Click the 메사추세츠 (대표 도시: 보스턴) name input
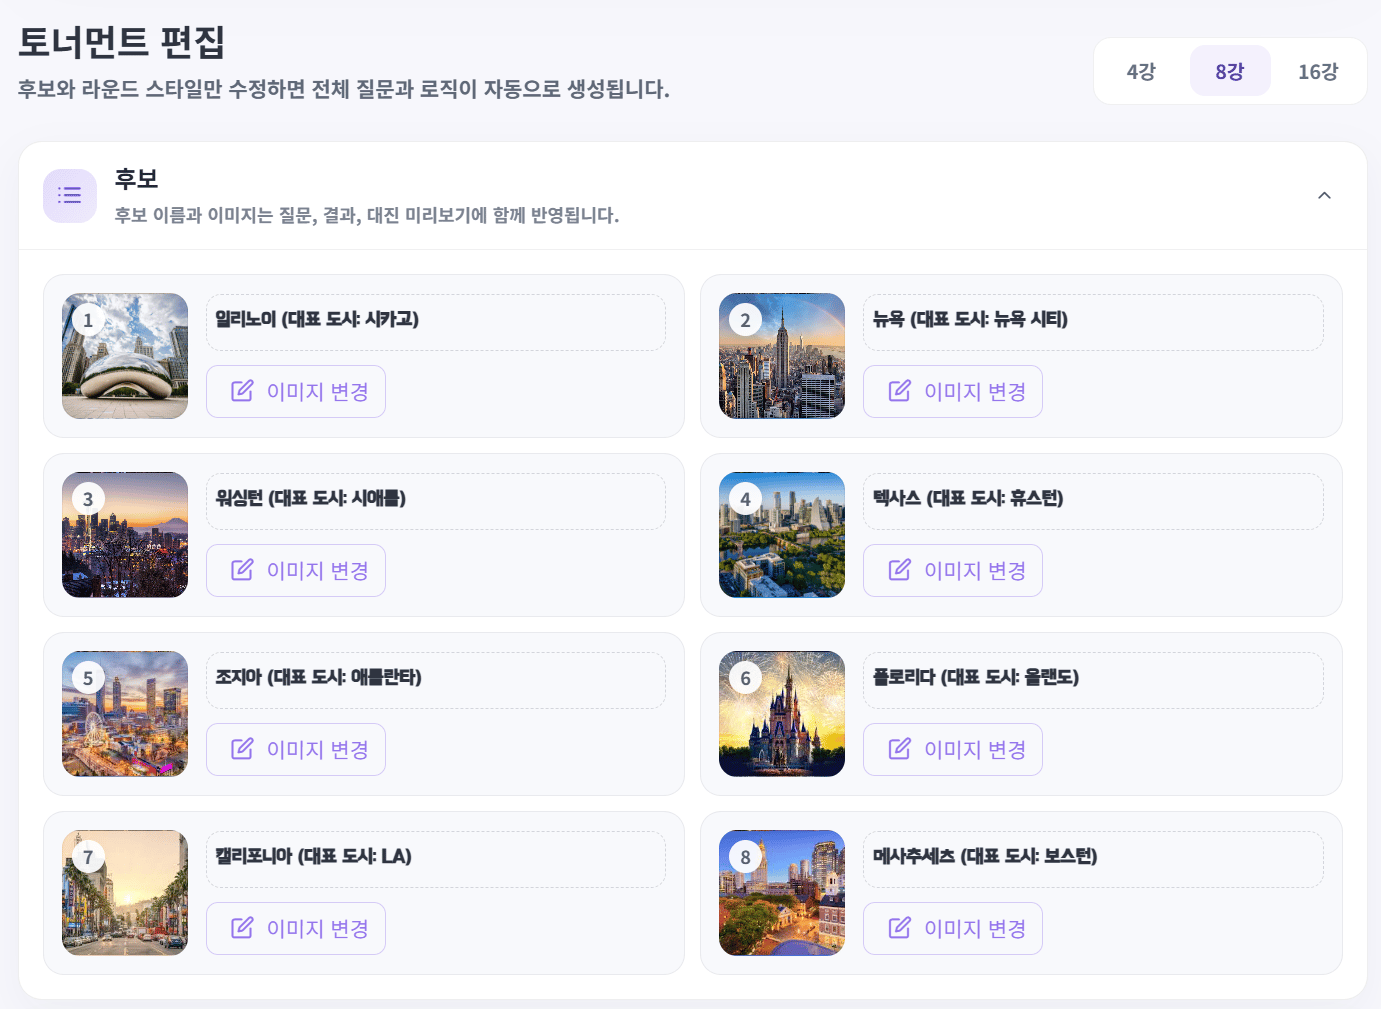Image resolution: width=1381 pixels, height=1009 pixels. click(1093, 859)
